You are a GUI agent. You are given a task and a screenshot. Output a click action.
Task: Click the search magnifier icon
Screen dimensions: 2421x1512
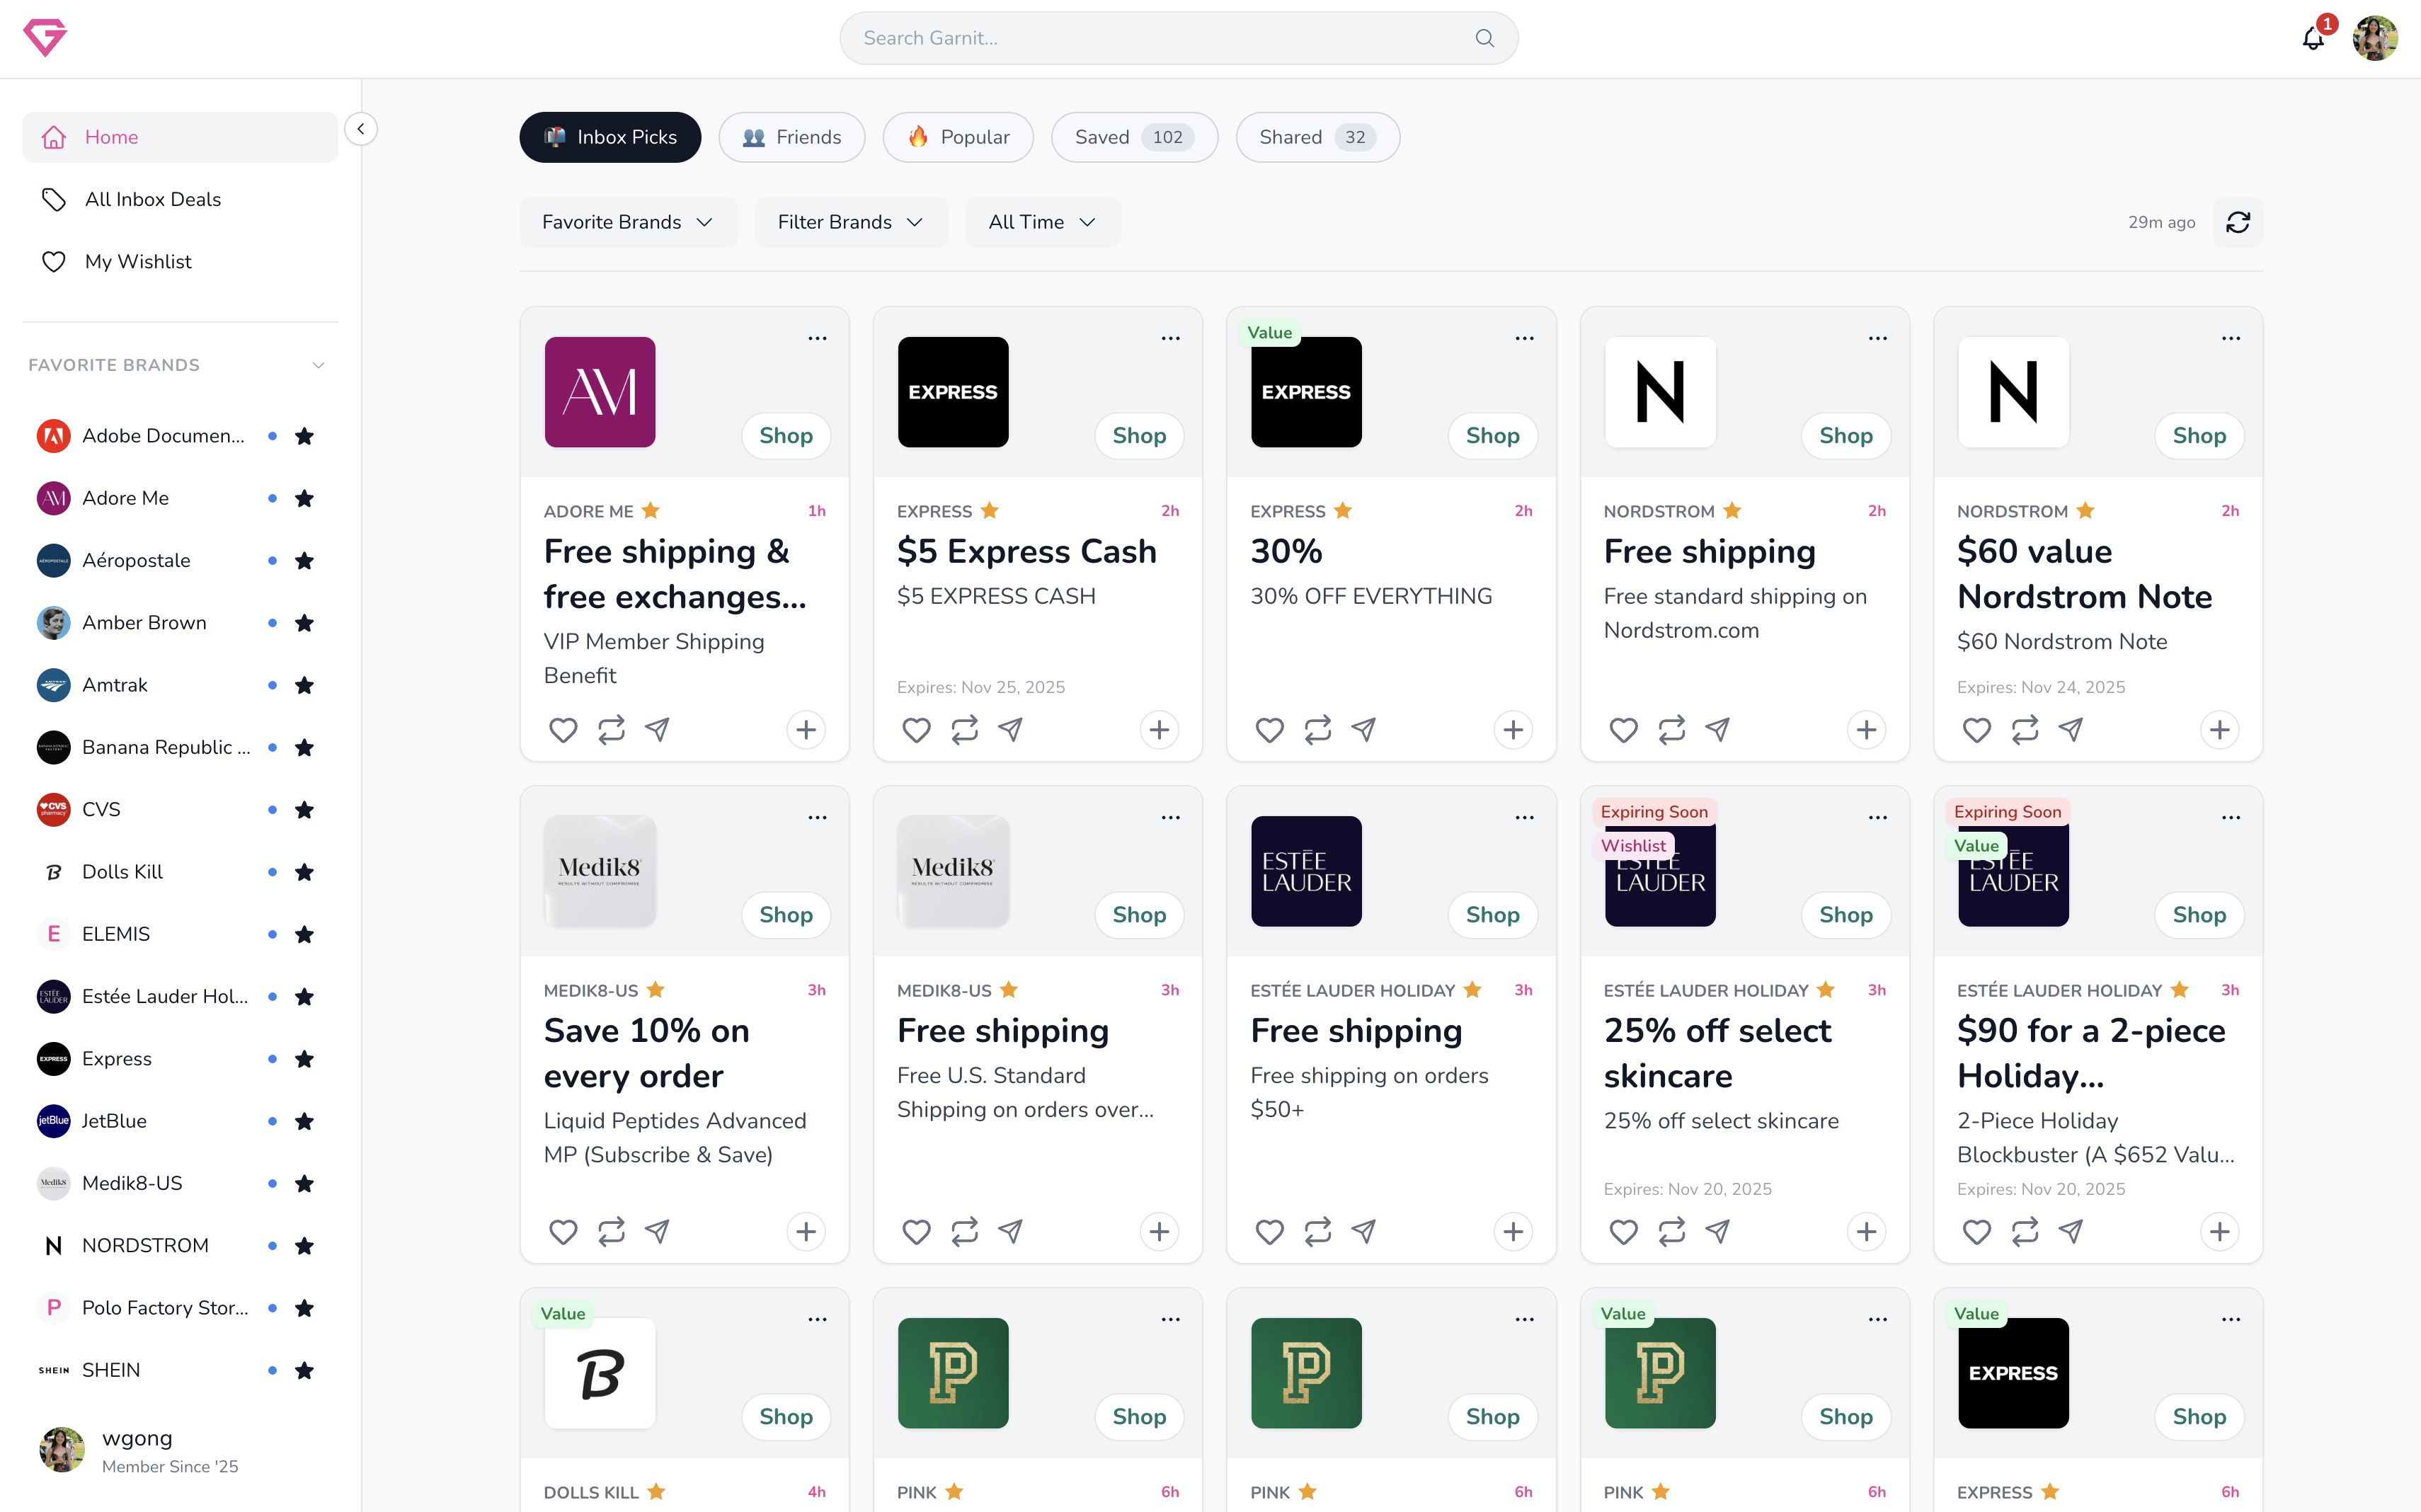1484,38
